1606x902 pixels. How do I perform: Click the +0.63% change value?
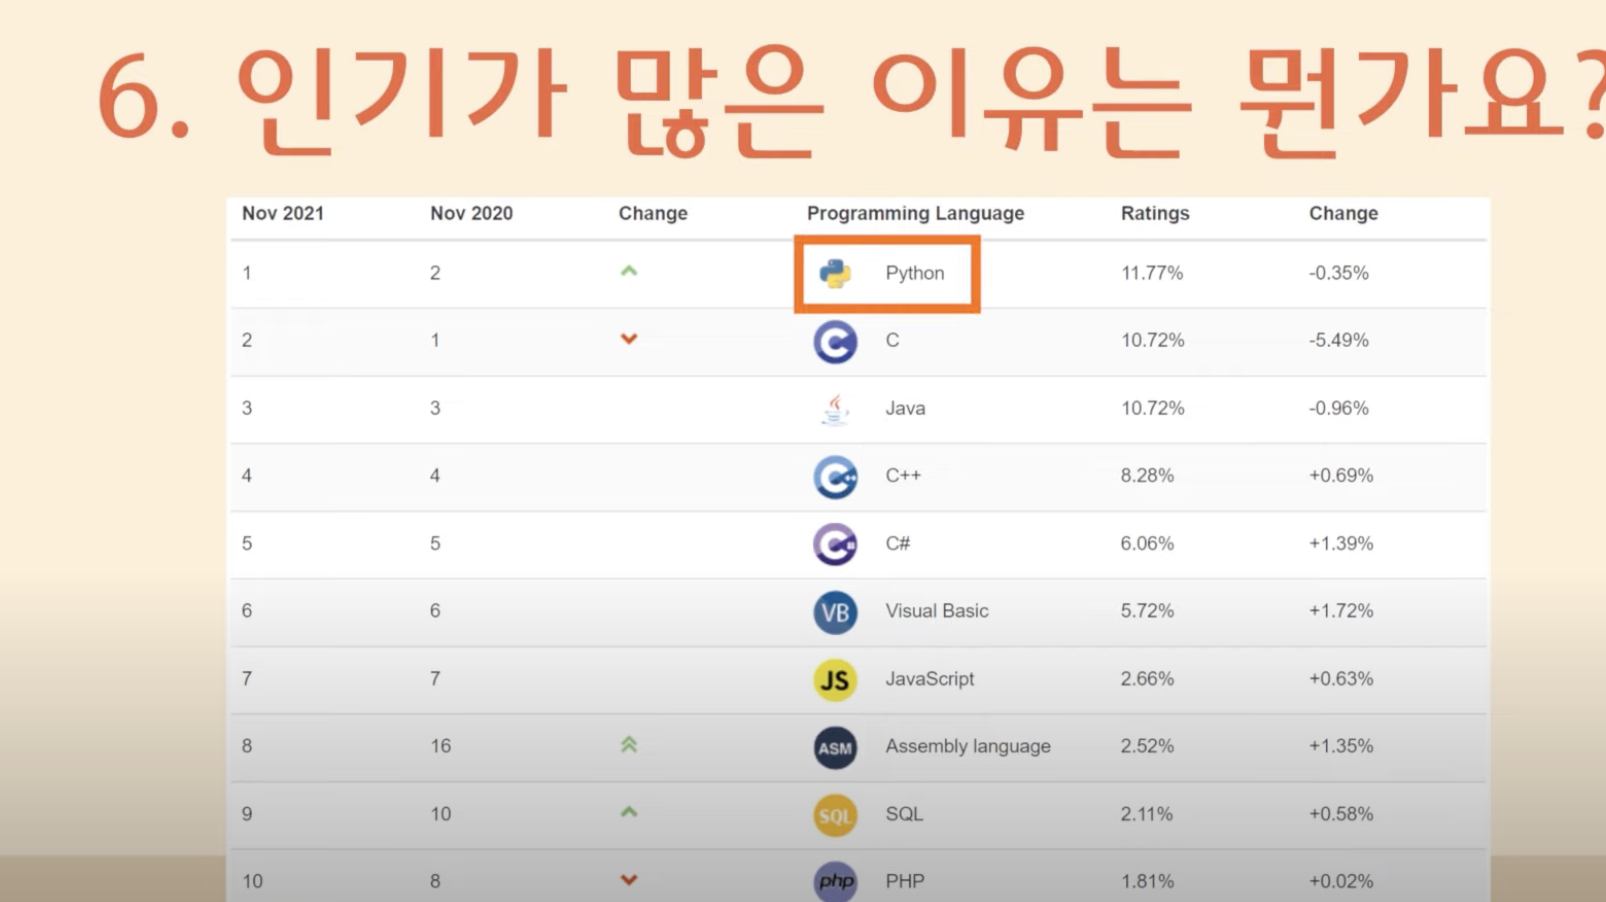(1341, 679)
